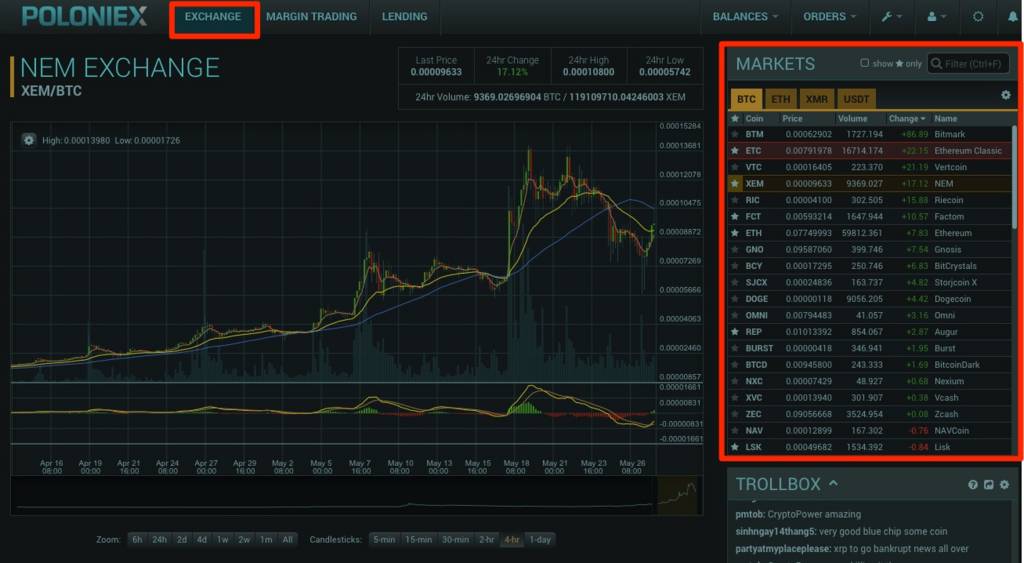The width and height of the screenshot is (1024, 563).
Task: Switch to the USDT markets tab
Action: pos(856,99)
